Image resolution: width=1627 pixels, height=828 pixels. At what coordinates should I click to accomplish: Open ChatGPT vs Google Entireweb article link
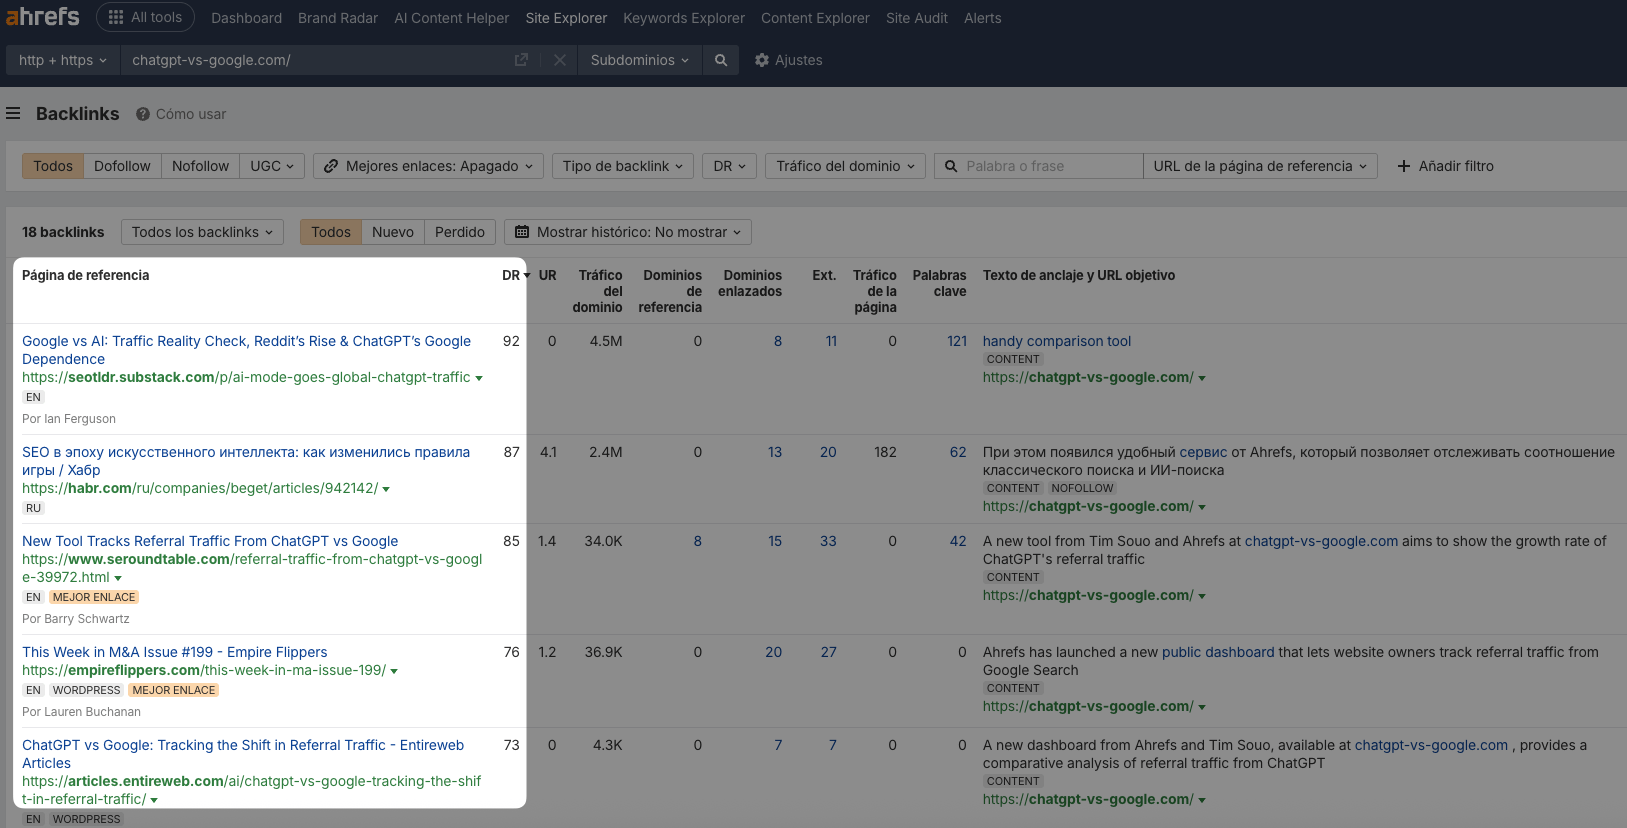pyautogui.click(x=243, y=754)
